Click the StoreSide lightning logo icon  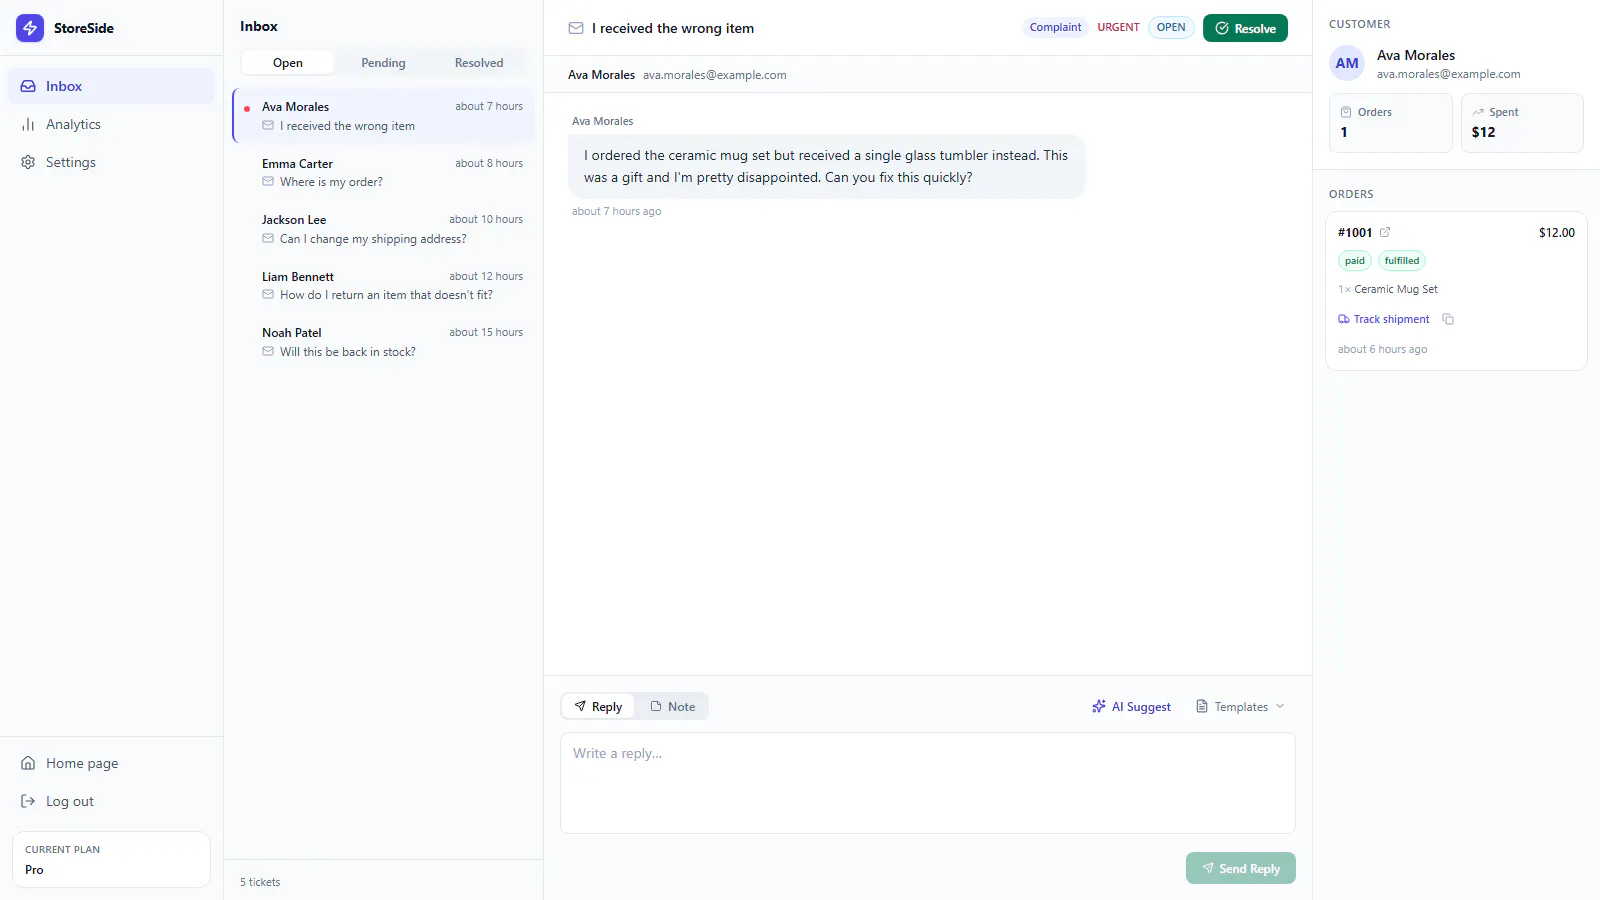[30, 28]
